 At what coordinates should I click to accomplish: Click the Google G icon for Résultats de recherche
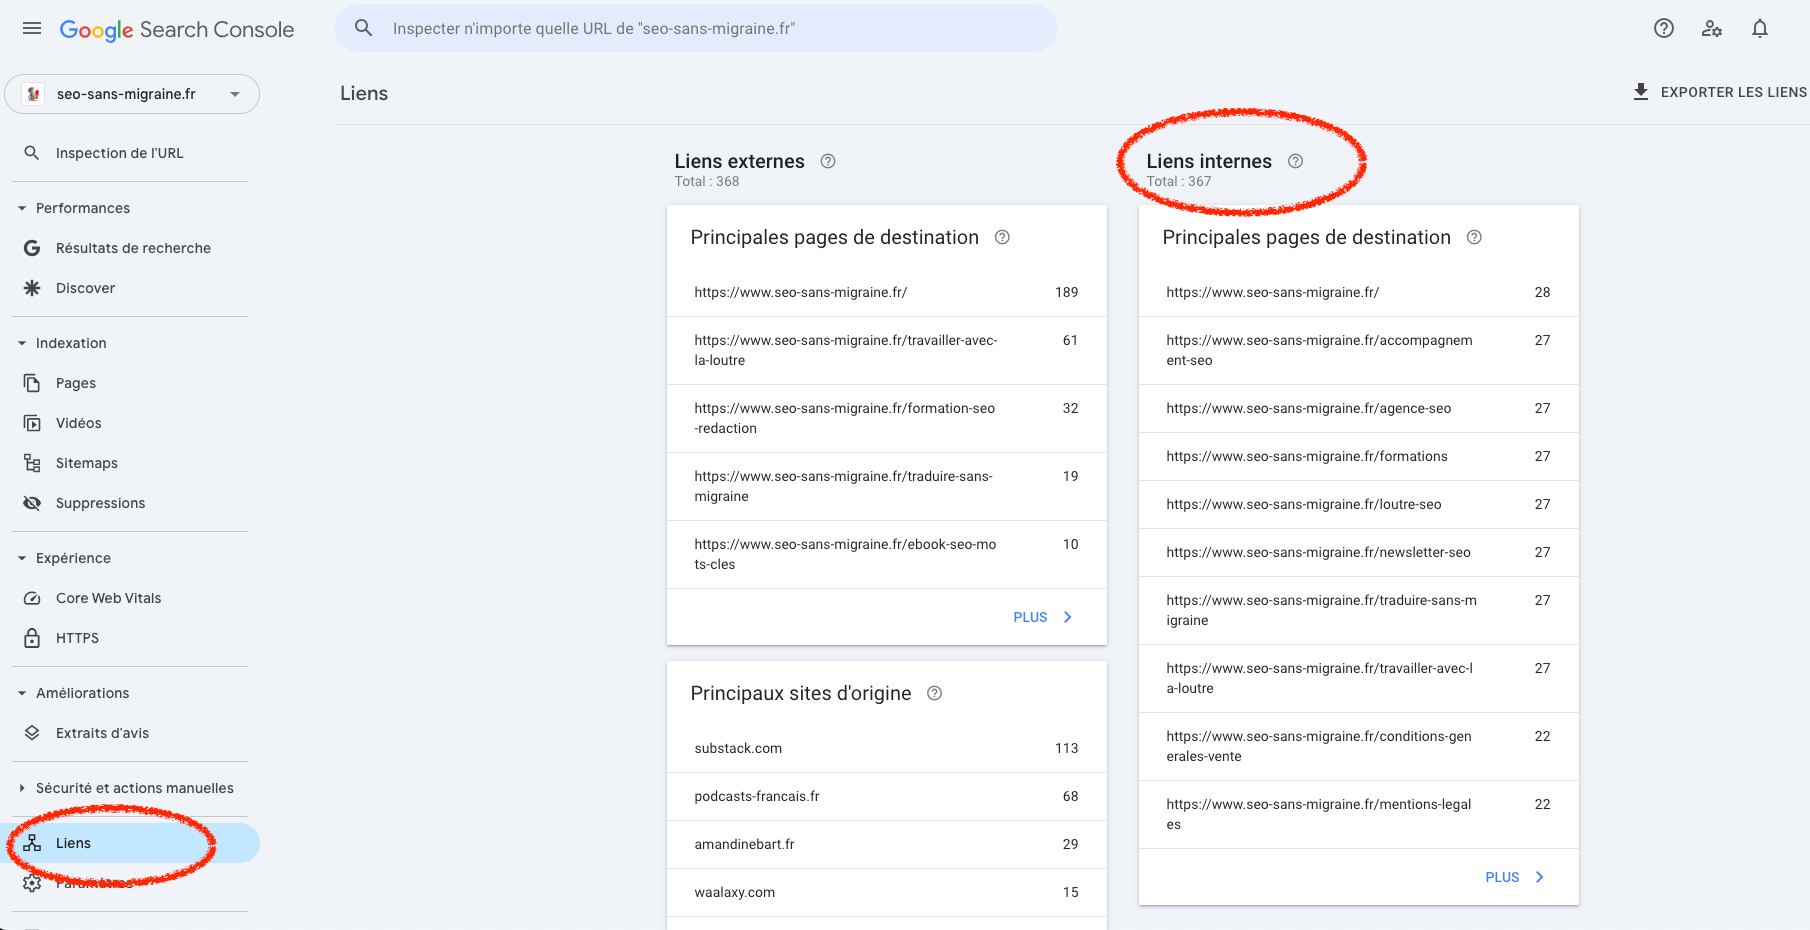[32, 248]
